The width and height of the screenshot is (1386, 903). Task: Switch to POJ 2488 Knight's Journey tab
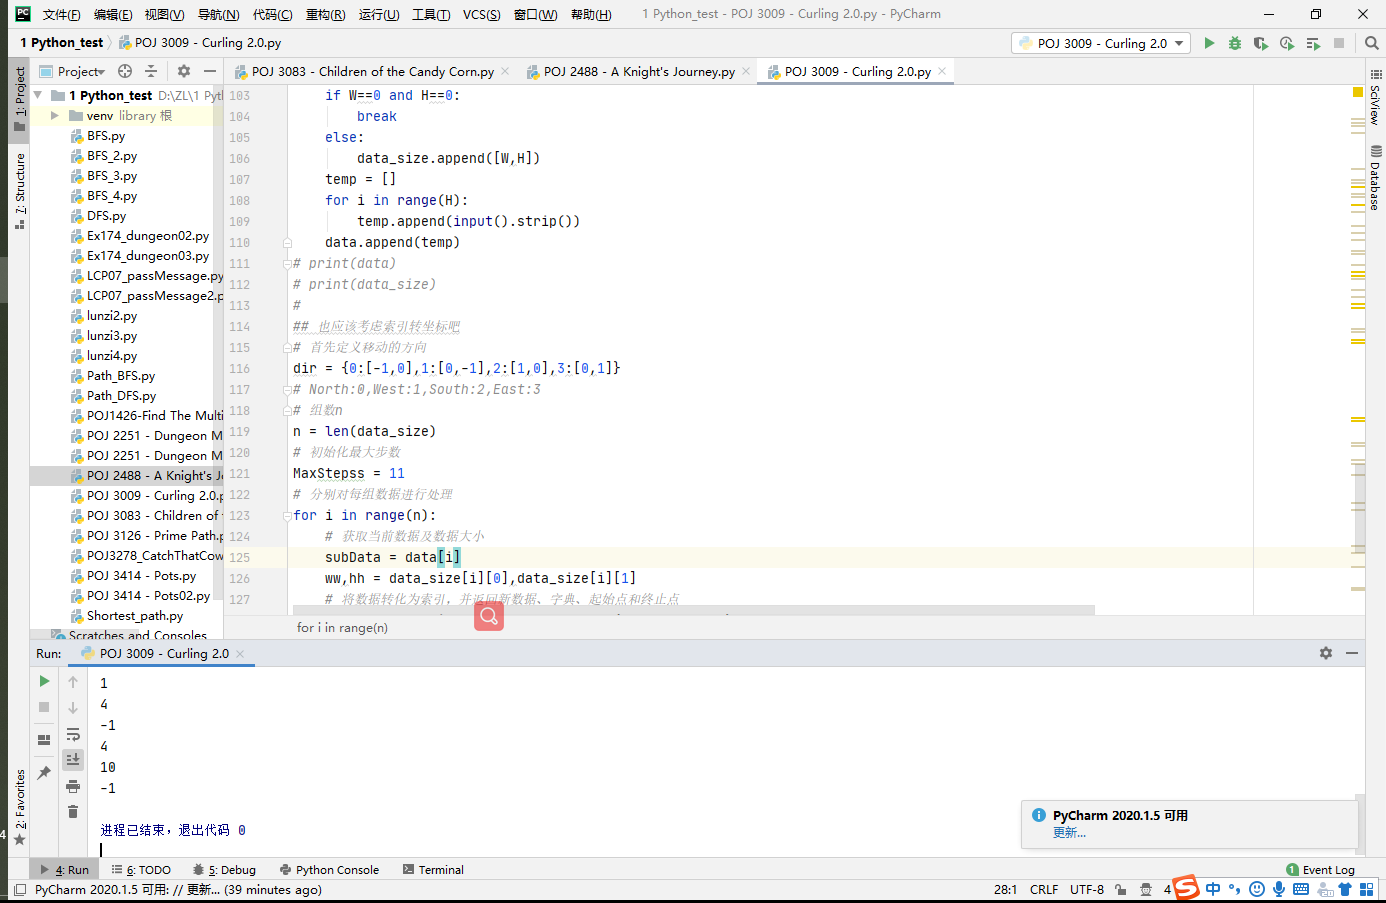pos(637,71)
